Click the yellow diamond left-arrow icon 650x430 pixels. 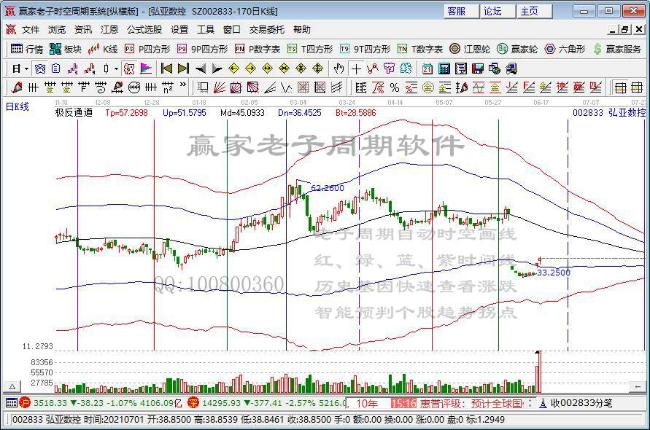coord(234,68)
